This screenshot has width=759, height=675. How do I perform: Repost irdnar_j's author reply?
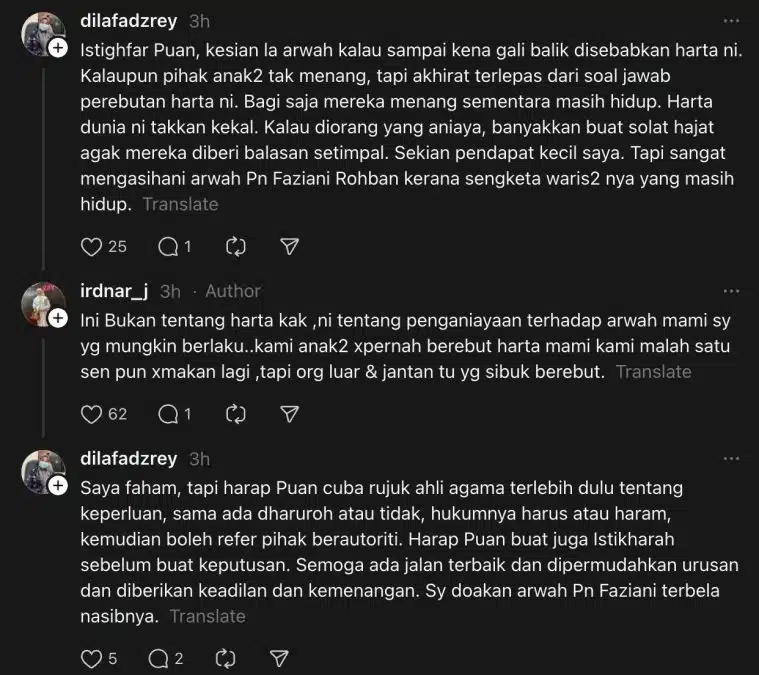pyautogui.click(x=236, y=414)
